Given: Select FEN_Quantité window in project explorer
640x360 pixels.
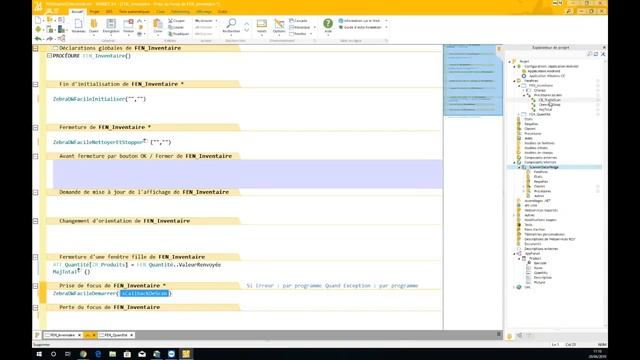Looking at the screenshot, I should 540,114.
